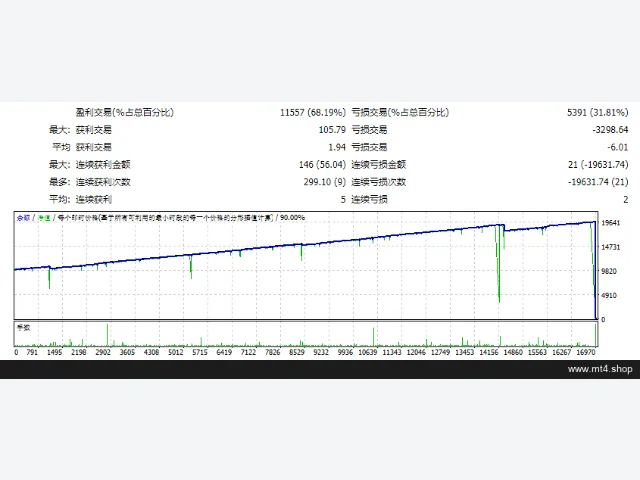Screen dimensions: 640x480
Task: Select the average profit trade value 1.94
Action: pos(337,147)
